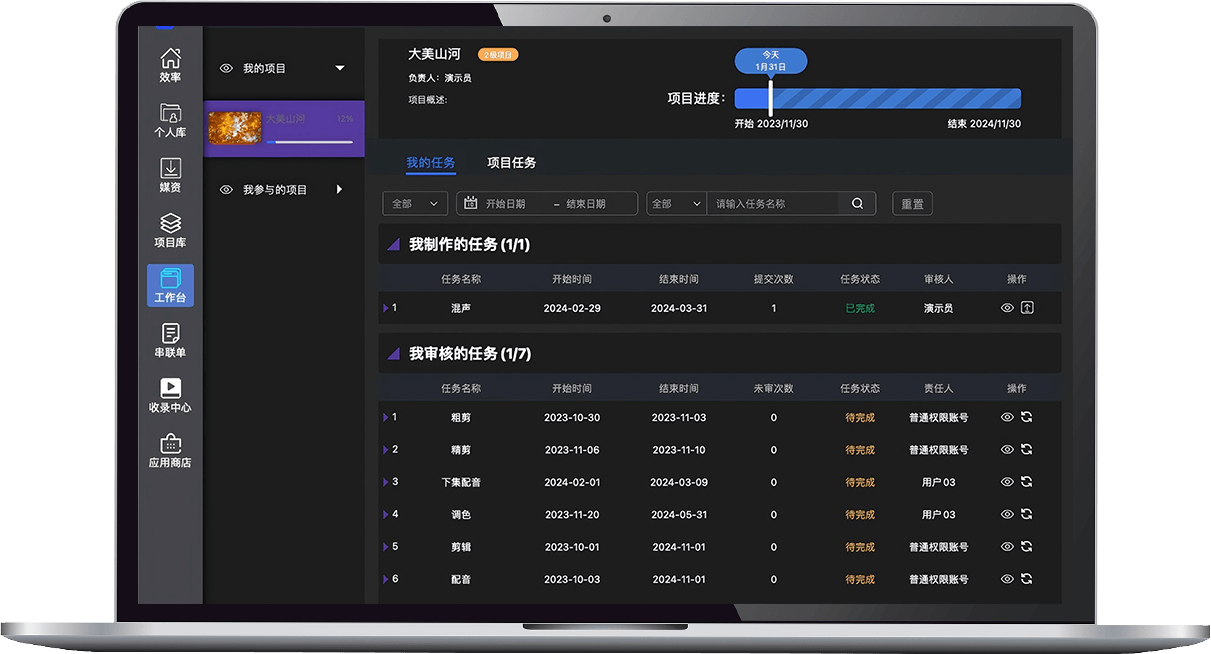Click the 结束日期 end date field
This screenshot has height=654, width=1211.
point(586,204)
